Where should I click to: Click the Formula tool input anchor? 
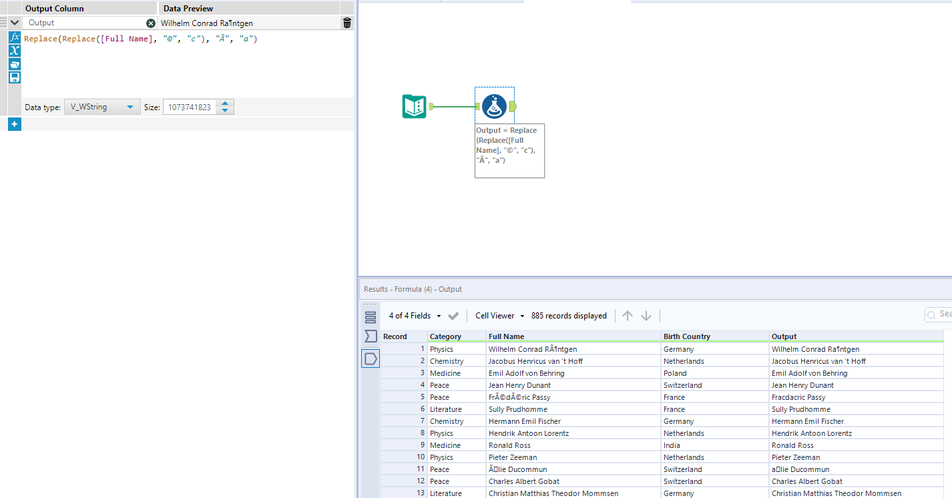tap(478, 106)
